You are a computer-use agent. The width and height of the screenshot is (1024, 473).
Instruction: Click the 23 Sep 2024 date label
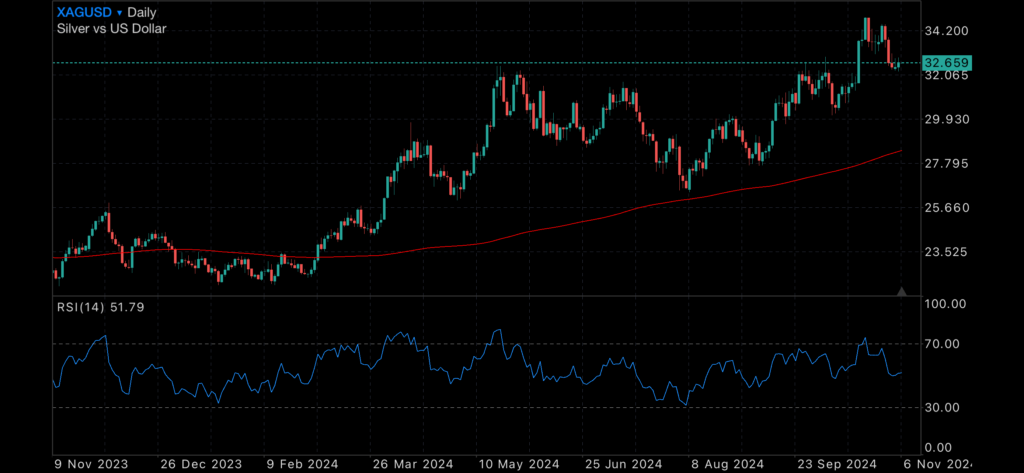[x=837, y=465]
